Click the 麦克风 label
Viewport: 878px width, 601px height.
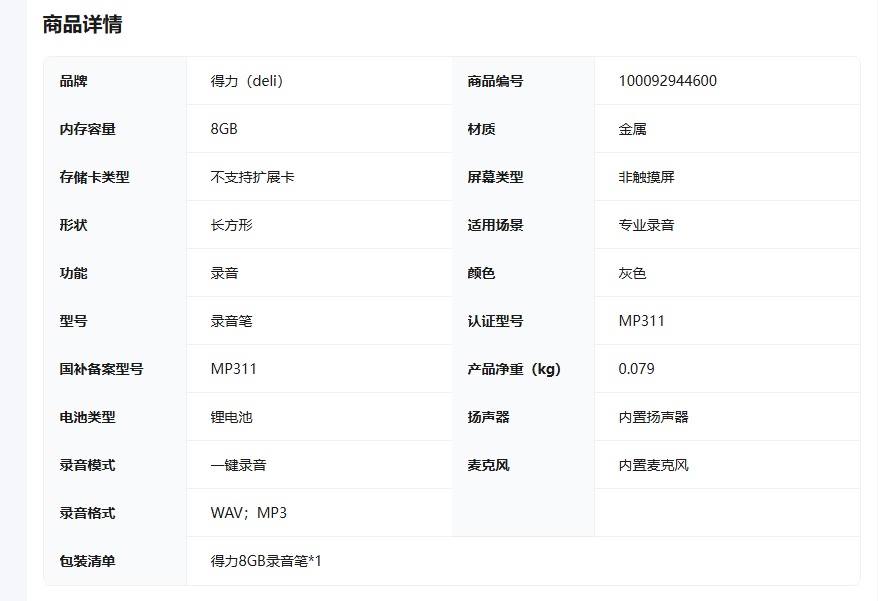[x=488, y=465]
